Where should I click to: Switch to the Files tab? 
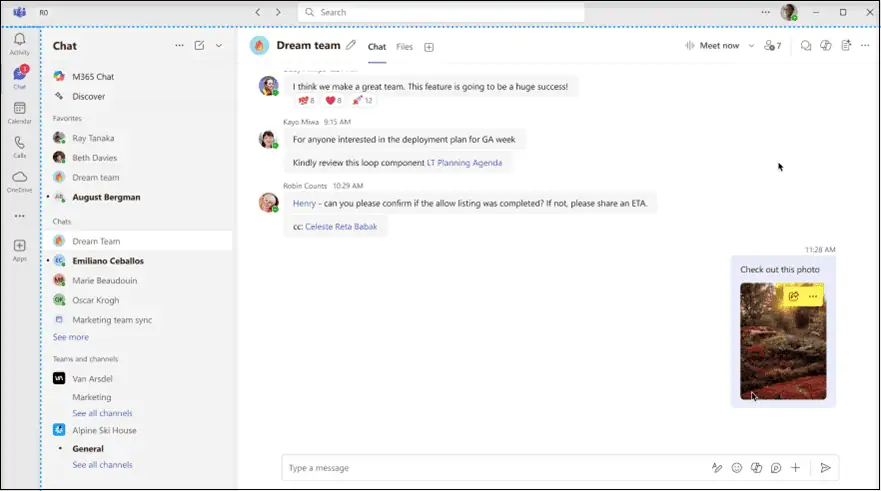click(x=405, y=47)
